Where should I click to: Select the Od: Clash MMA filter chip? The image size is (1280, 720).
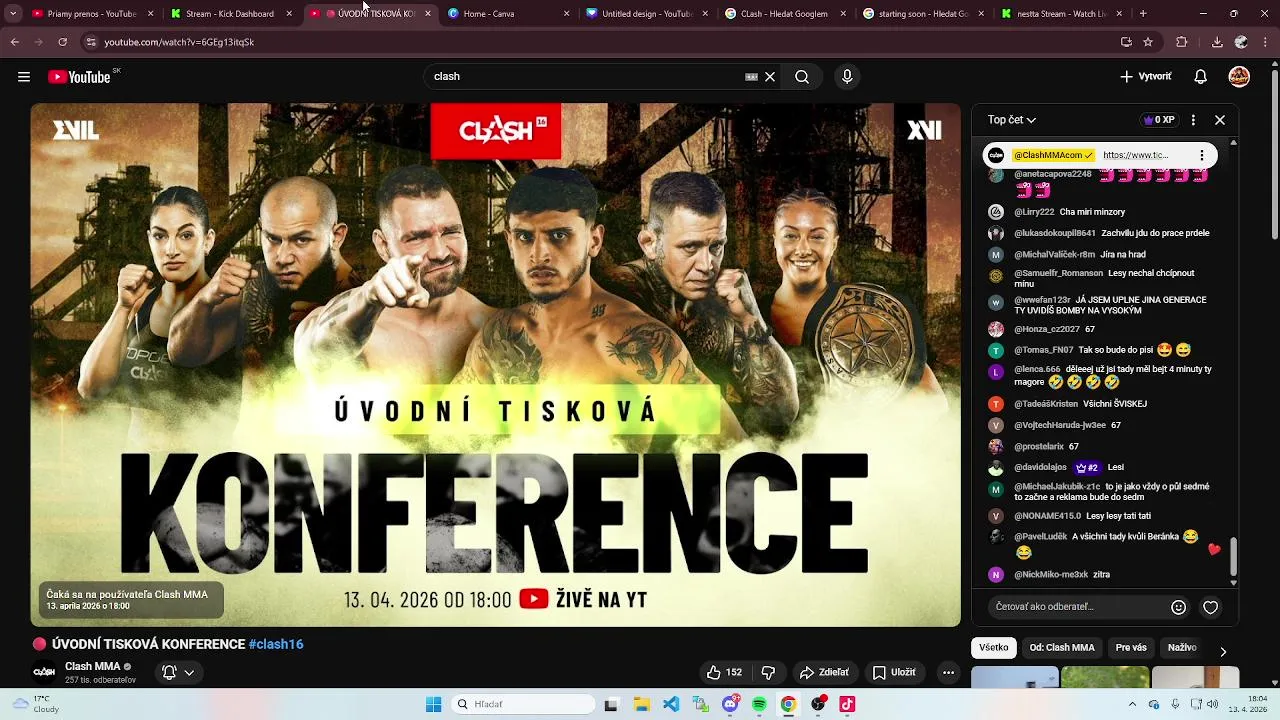(1062, 648)
